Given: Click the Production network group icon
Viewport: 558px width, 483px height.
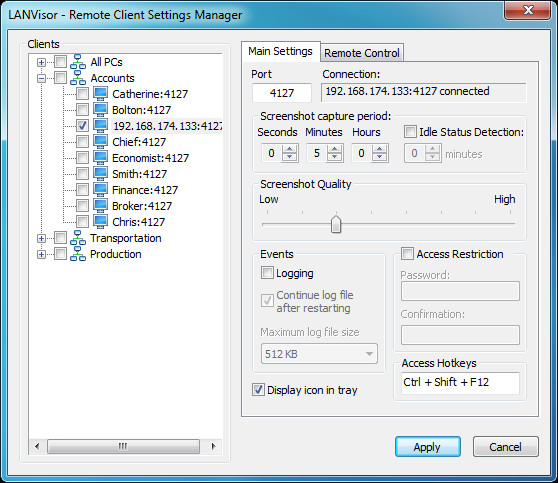Looking at the screenshot, I should pos(78,254).
